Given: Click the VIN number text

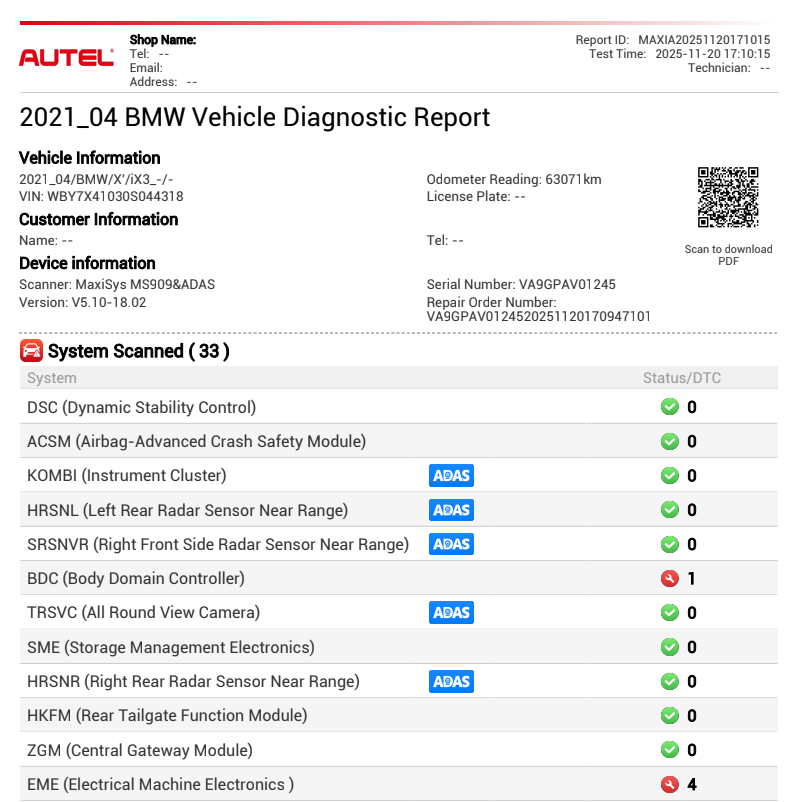Looking at the screenshot, I should pyautogui.click(x=101, y=197).
